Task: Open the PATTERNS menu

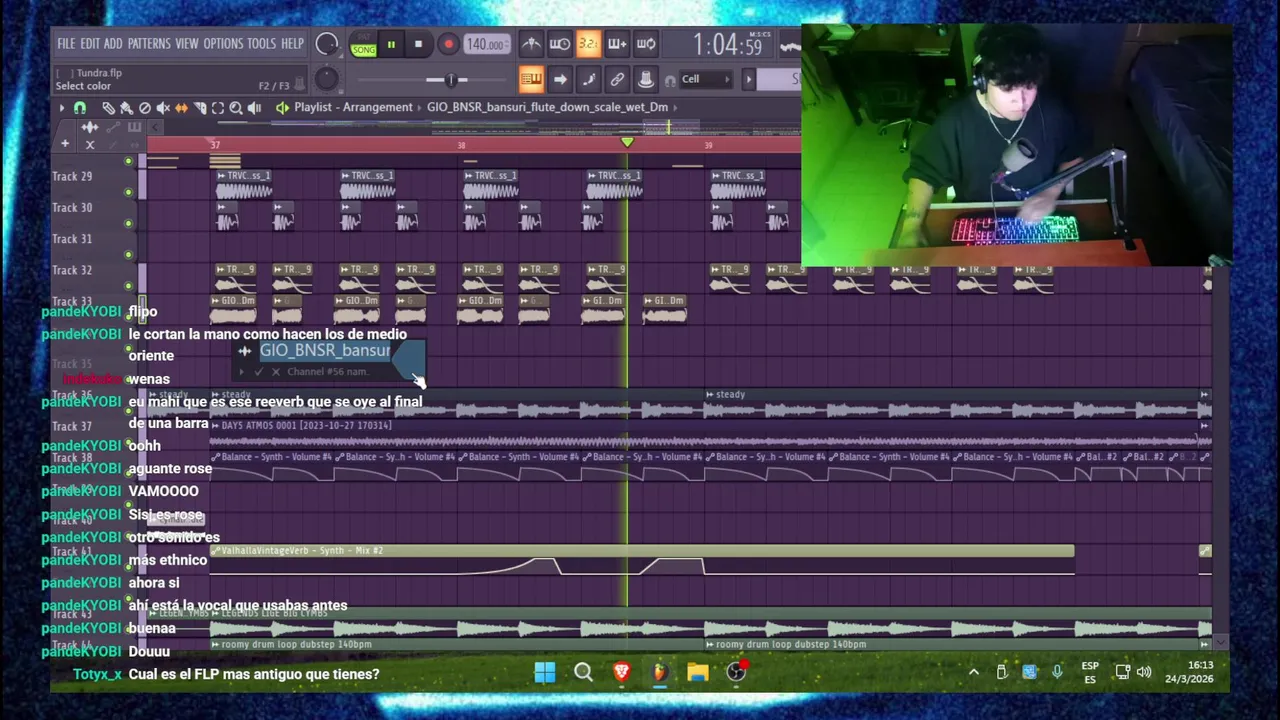Action: click(149, 44)
